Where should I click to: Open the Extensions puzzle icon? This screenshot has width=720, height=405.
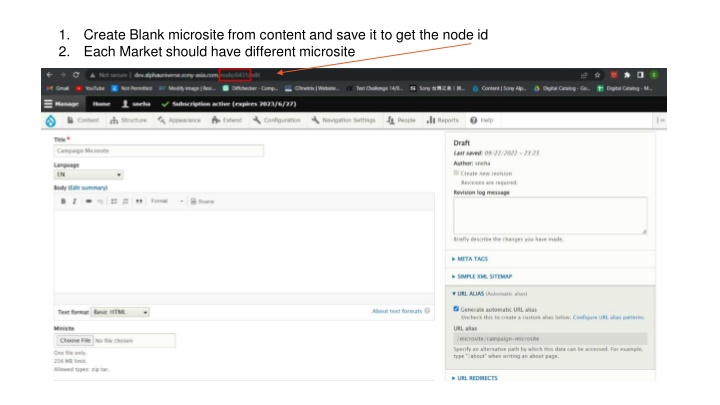point(627,75)
